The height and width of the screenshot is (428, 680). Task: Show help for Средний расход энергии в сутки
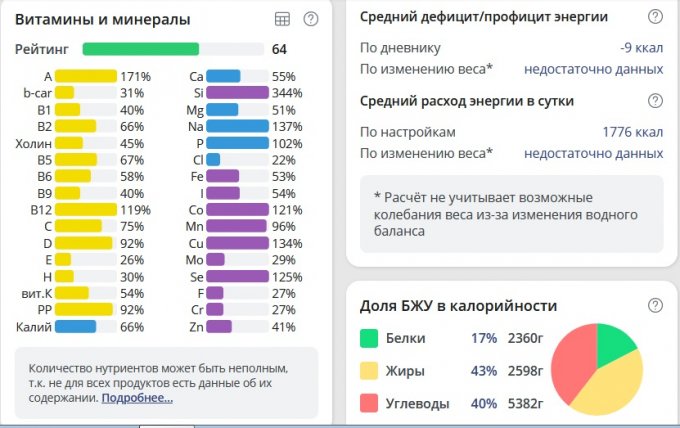coord(655,101)
